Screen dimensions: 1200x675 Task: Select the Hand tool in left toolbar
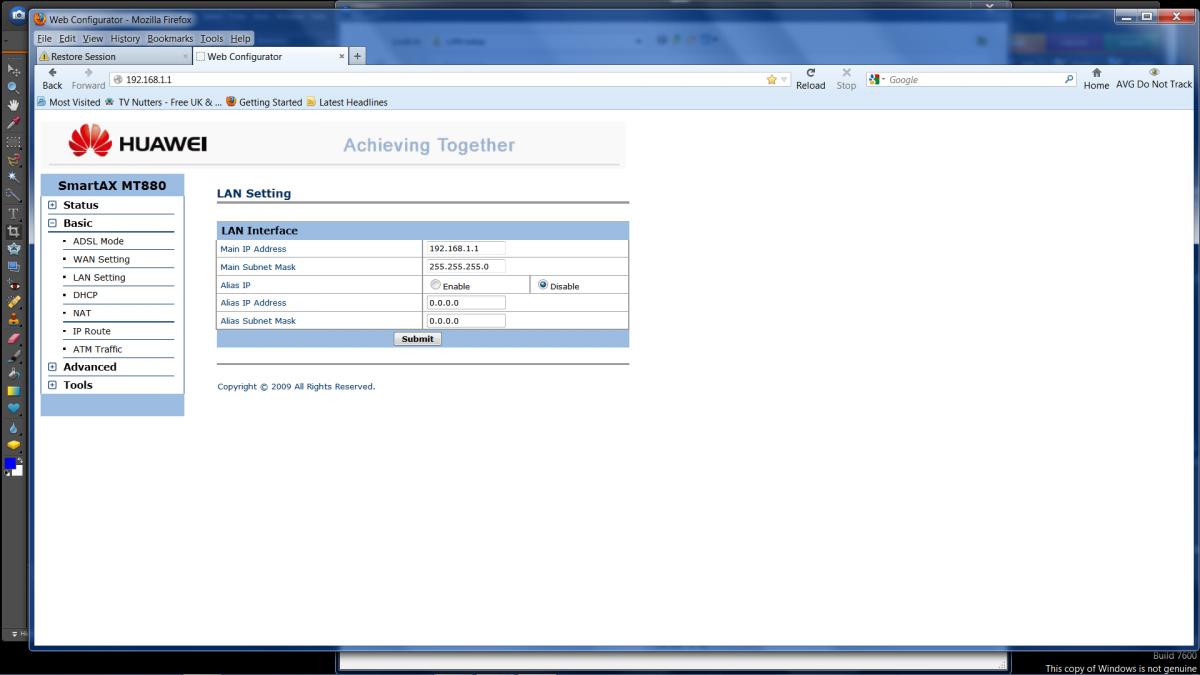click(x=13, y=105)
